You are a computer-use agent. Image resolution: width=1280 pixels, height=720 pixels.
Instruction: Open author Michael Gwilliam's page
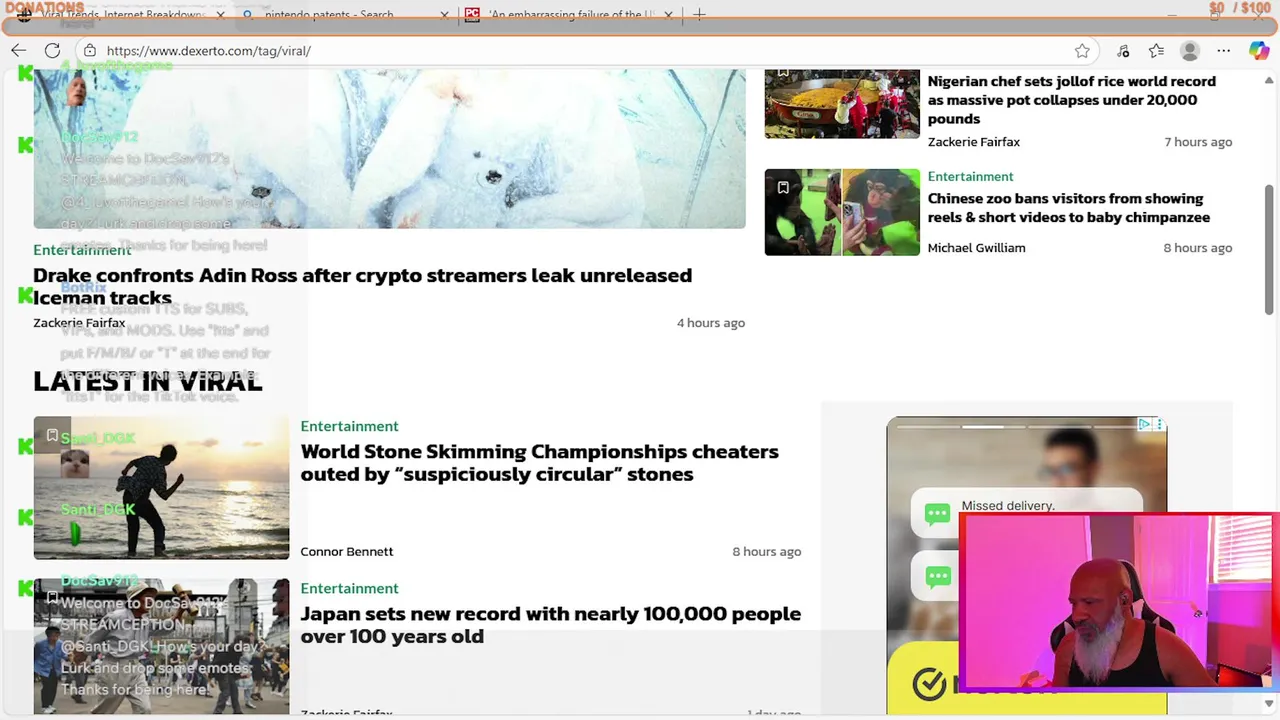click(x=976, y=248)
